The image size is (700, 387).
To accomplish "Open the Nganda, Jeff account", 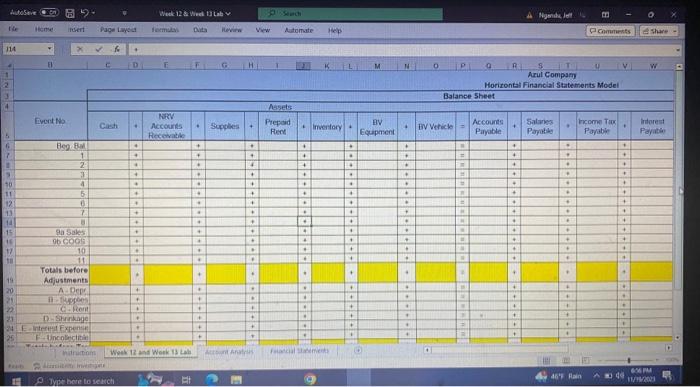I will (x=555, y=14).
